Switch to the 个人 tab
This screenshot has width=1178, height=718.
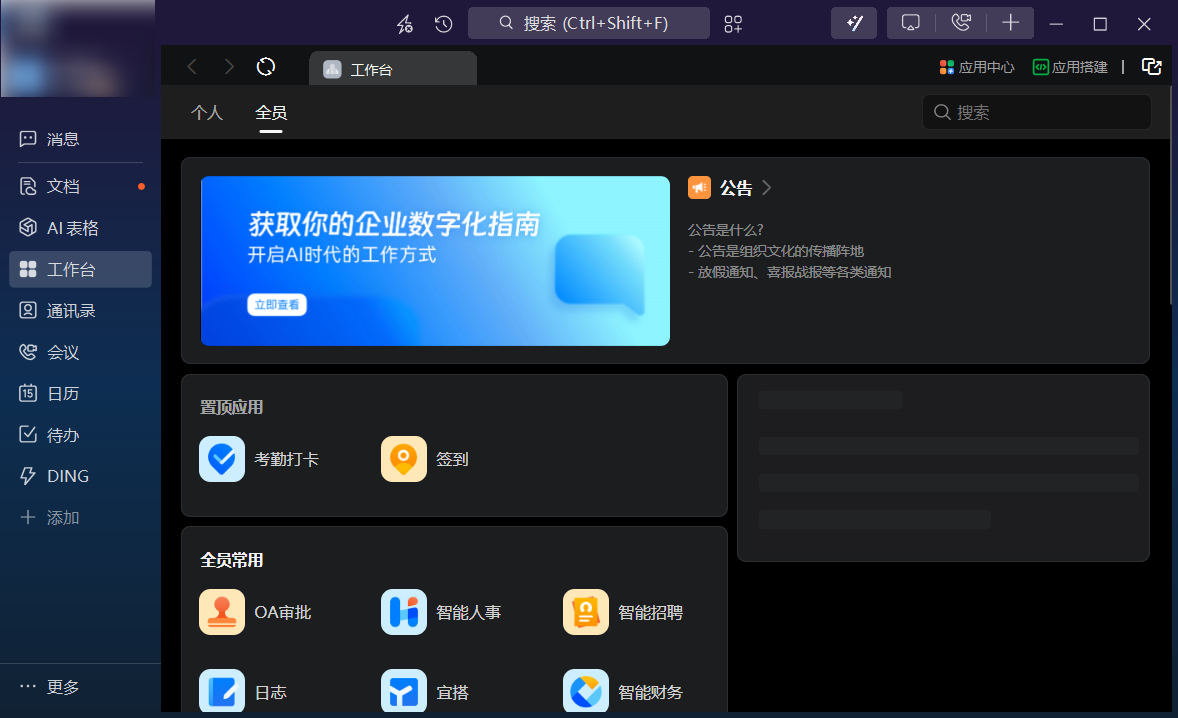coord(207,113)
